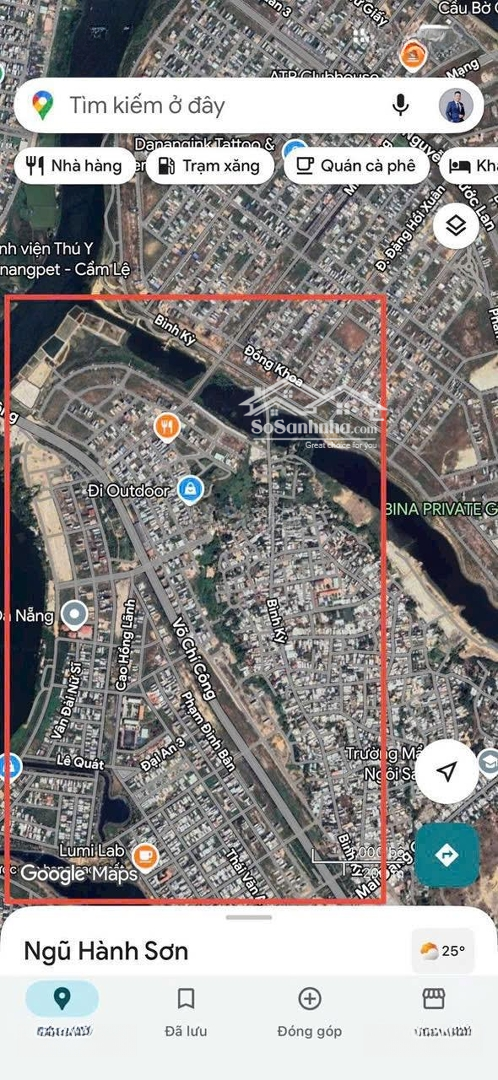Open the profile avatar in search bar
Image resolution: width=498 pixels, height=1080 pixels.
[455, 105]
